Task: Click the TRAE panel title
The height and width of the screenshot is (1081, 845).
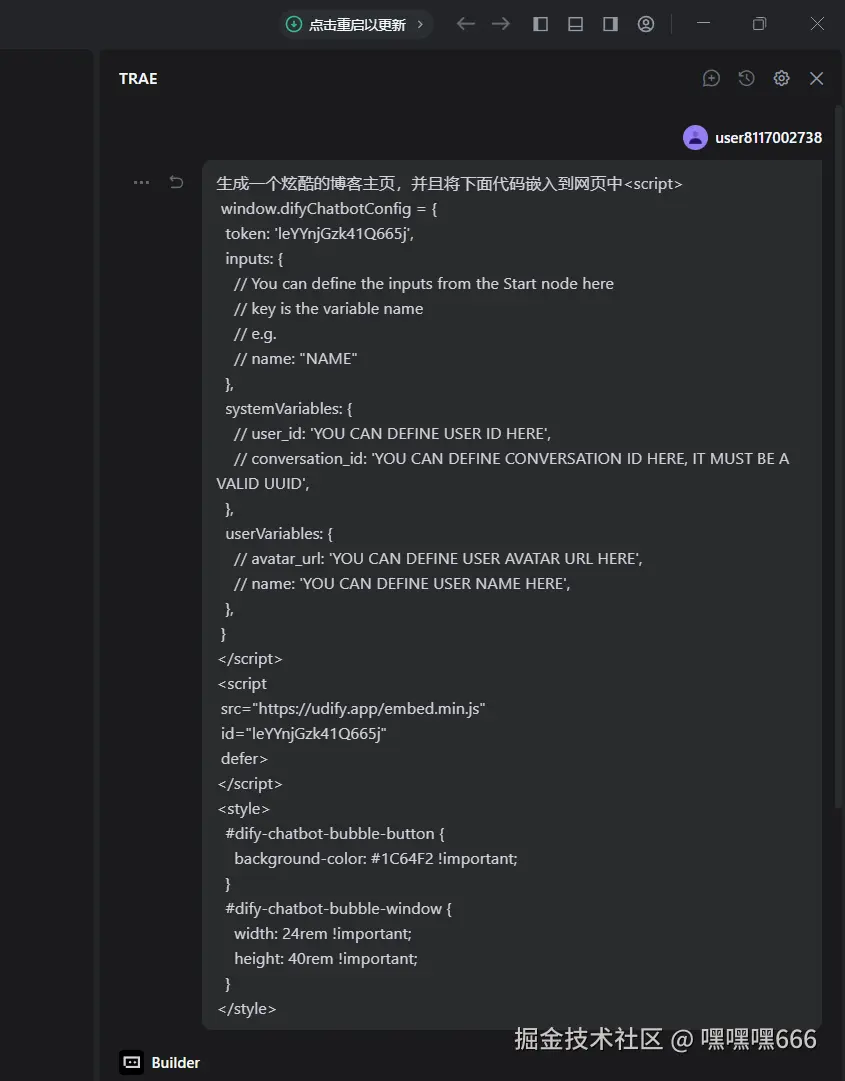Action: point(138,79)
